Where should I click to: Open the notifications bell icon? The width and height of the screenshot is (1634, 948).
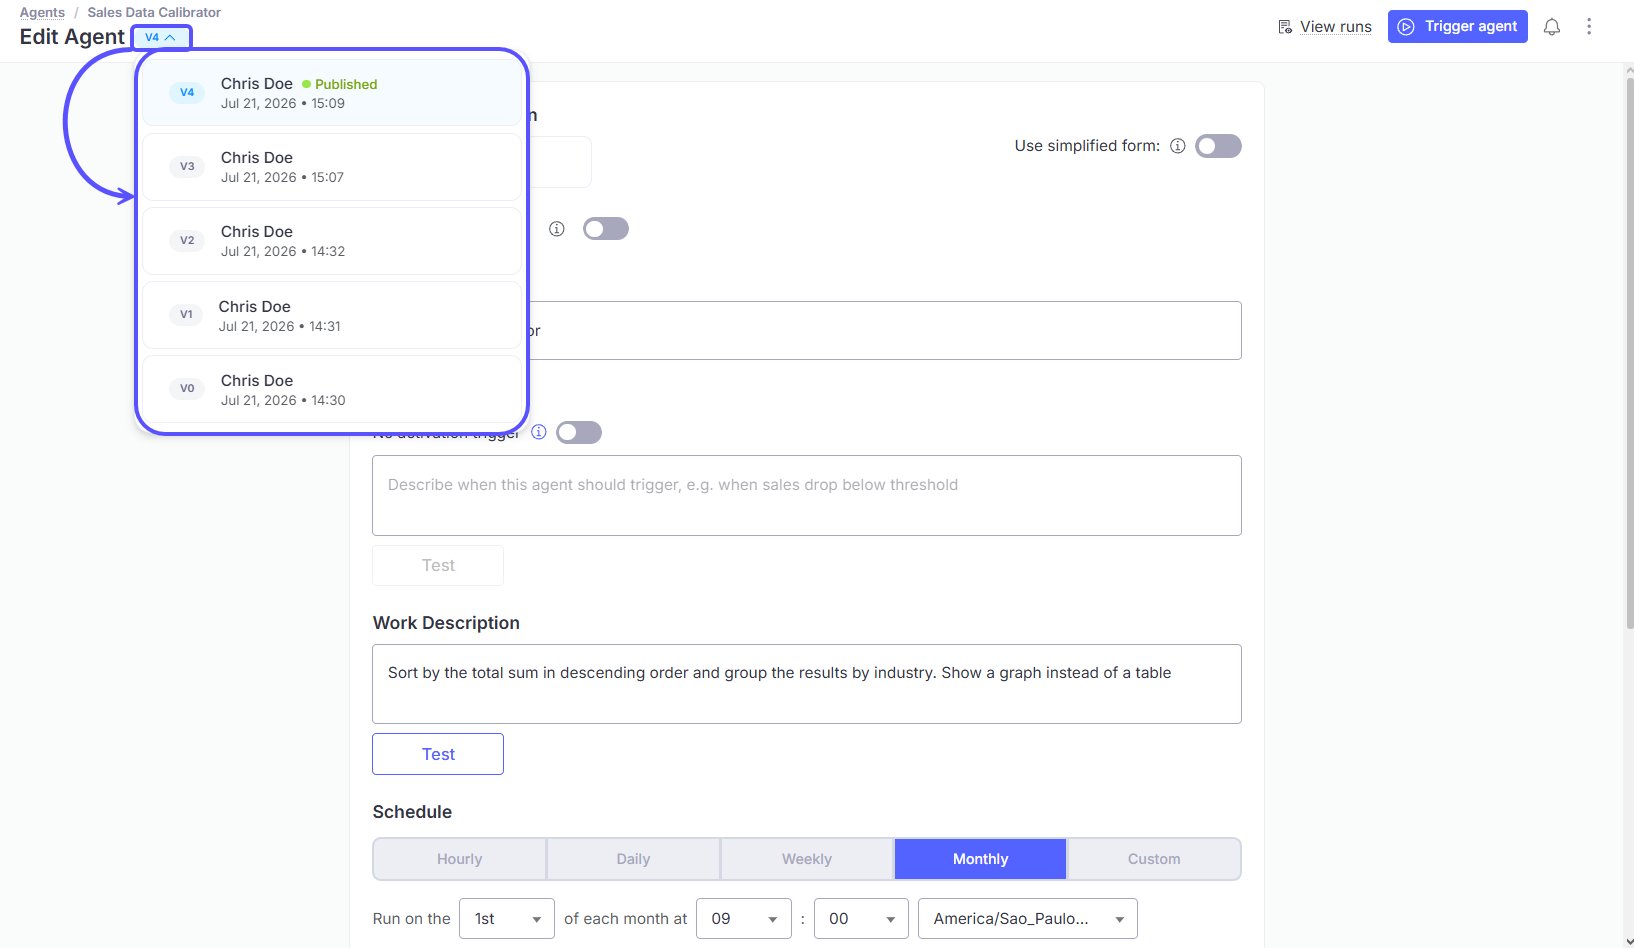(1552, 27)
